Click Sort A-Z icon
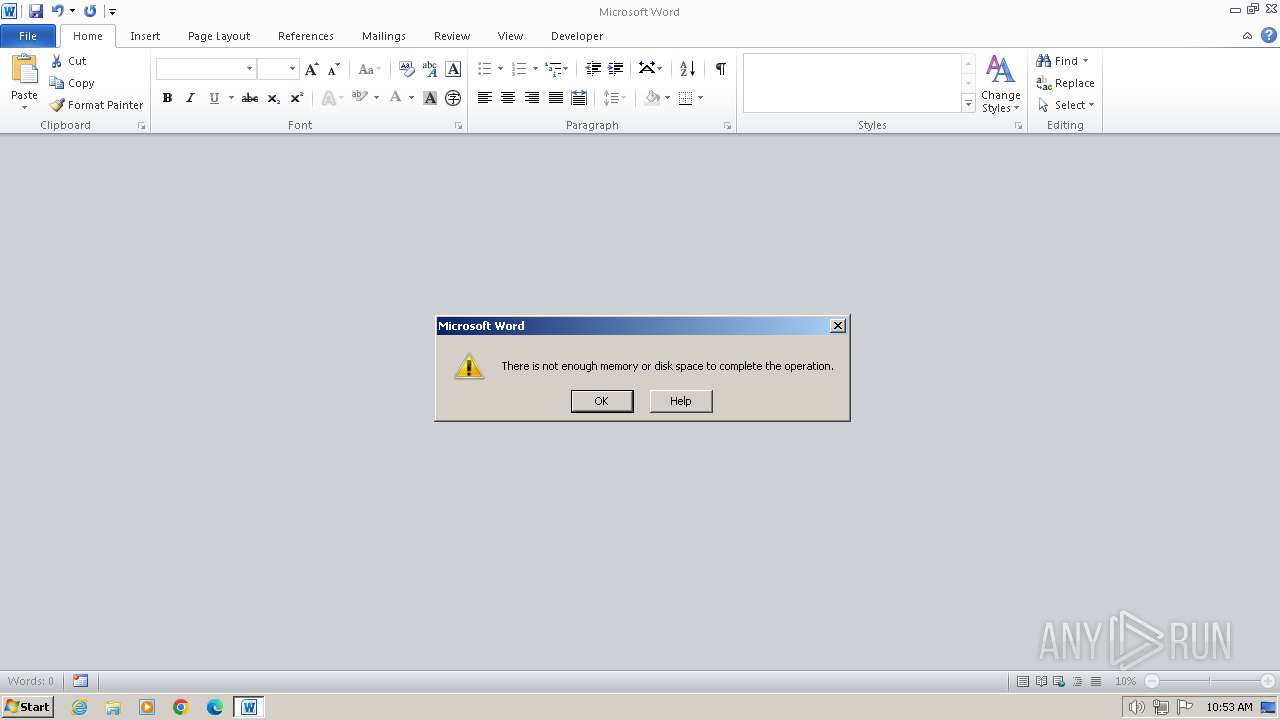 coord(687,68)
